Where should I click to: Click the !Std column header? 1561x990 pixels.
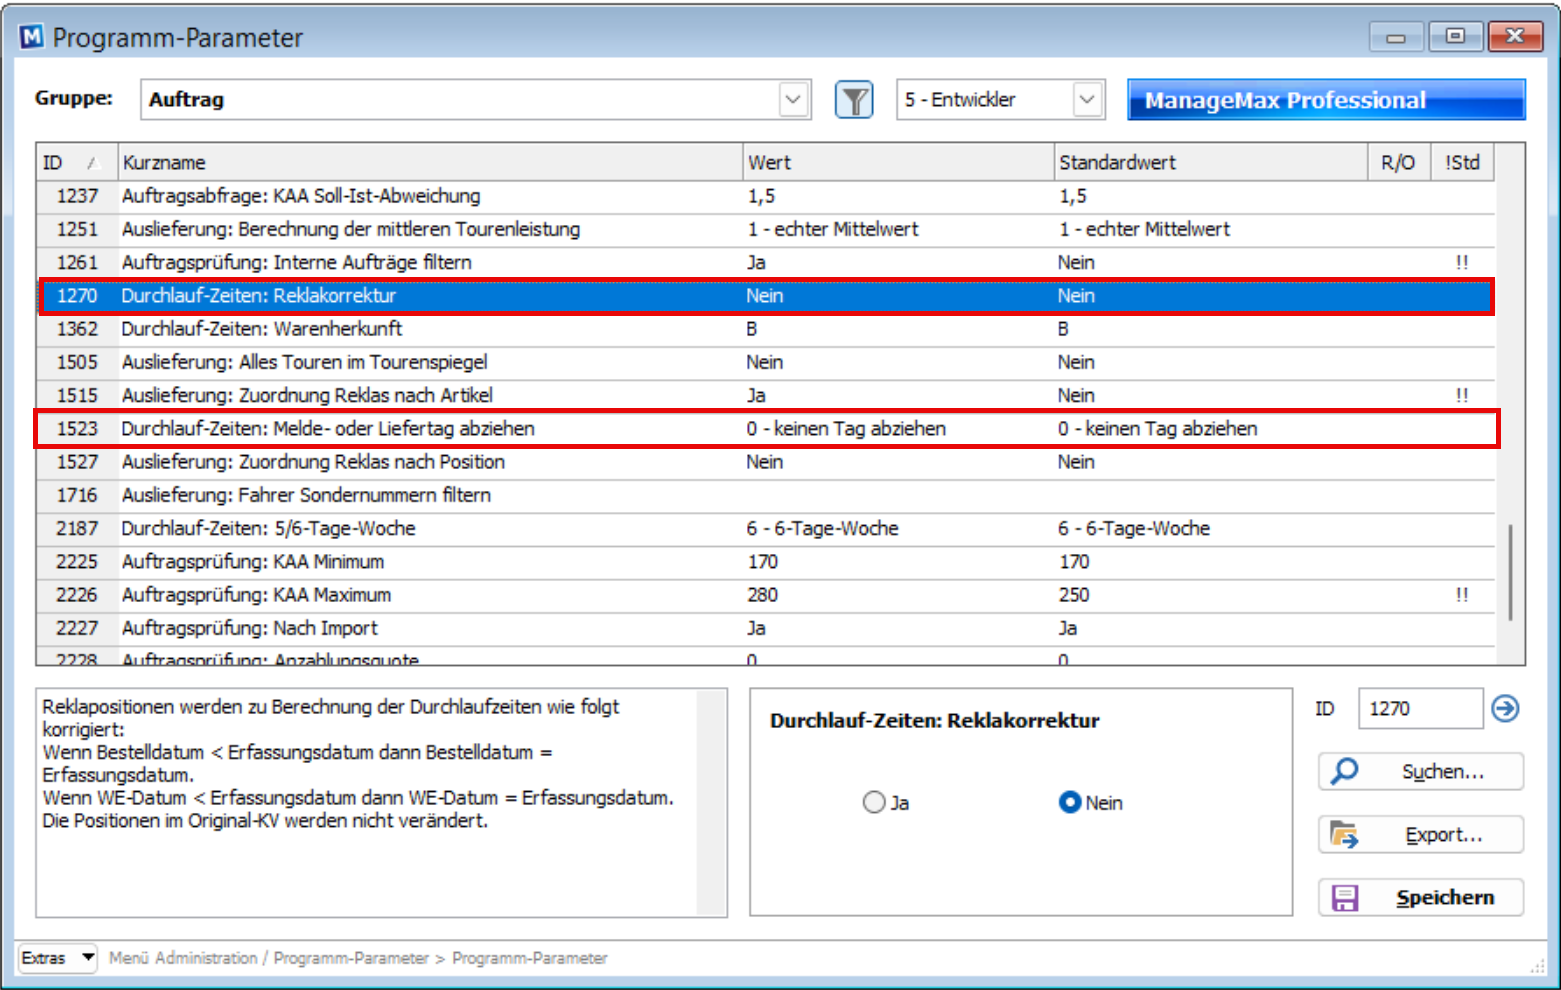click(1462, 162)
